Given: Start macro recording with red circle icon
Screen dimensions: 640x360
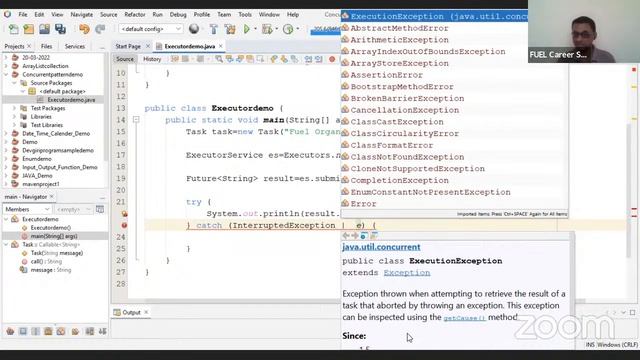Looking at the screenshot, I should [x=332, y=59].
